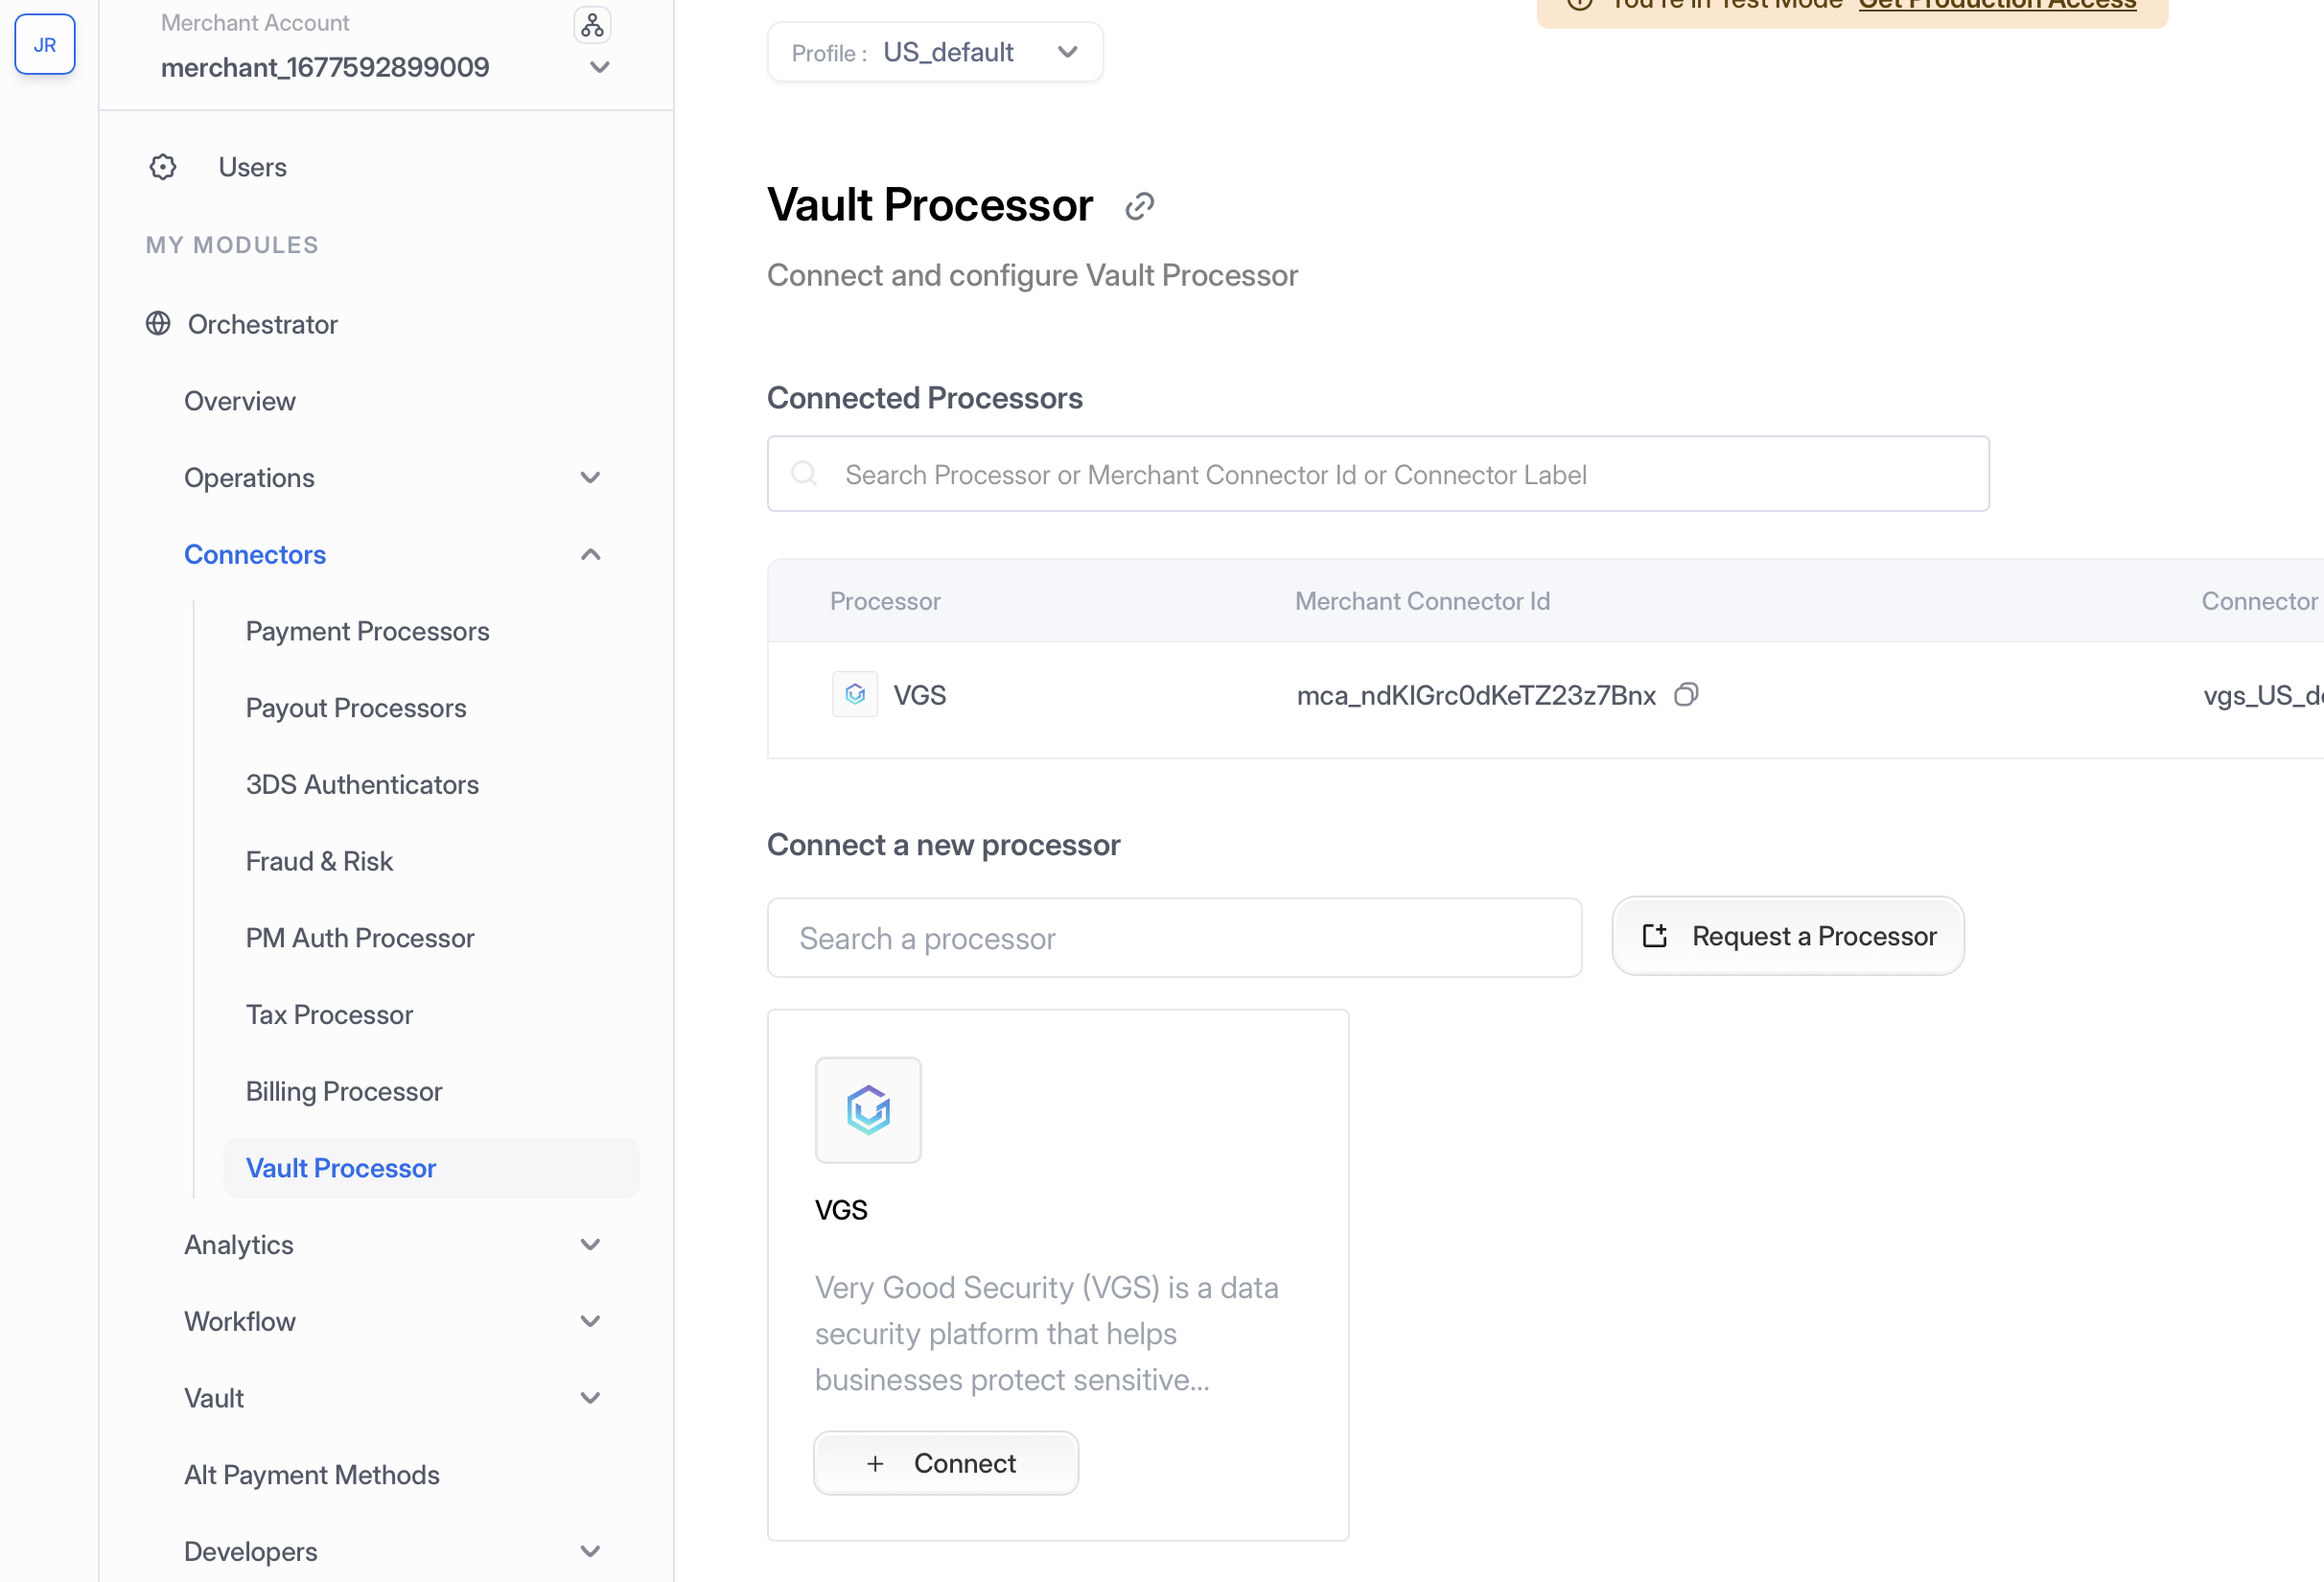The image size is (2324, 1582).
Task: Select Vault Processor in the sidebar
Action: click(x=431, y=1168)
